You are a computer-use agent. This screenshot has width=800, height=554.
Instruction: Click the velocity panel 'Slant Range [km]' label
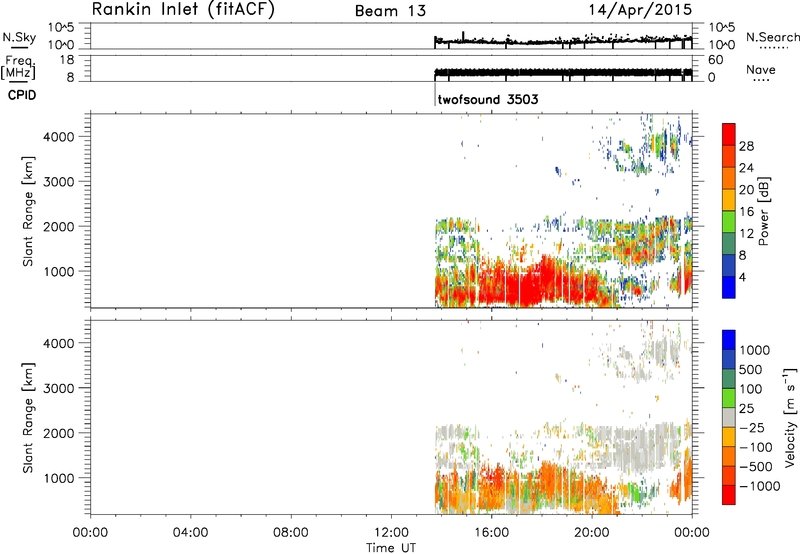(x=28, y=418)
